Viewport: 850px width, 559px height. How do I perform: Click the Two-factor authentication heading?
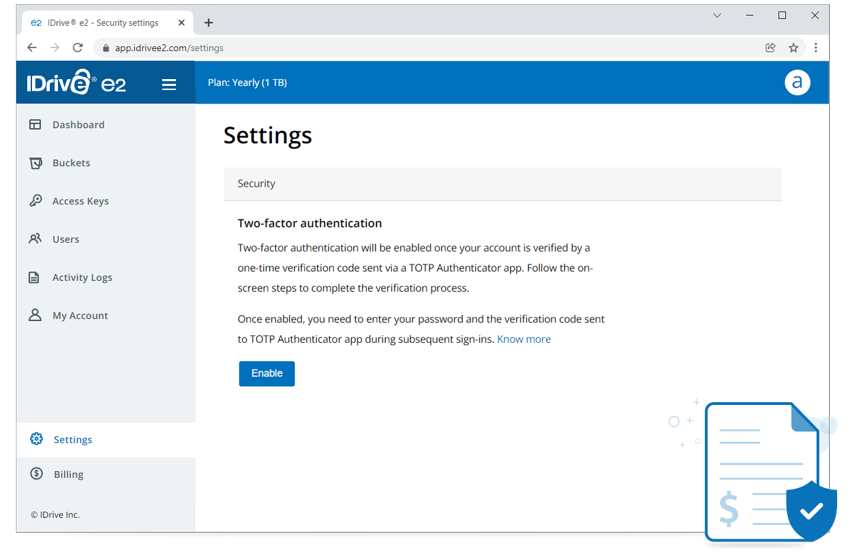[x=310, y=223]
